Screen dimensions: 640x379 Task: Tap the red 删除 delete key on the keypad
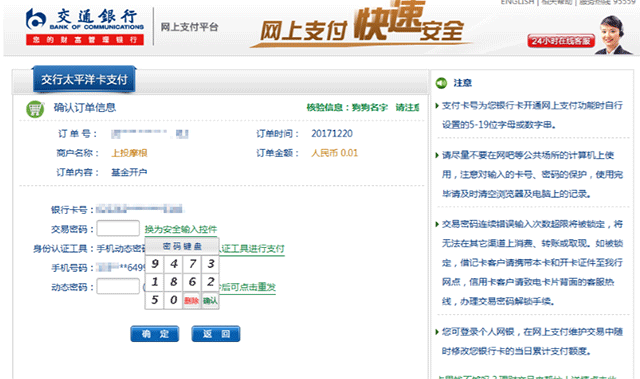[x=191, y=301]
